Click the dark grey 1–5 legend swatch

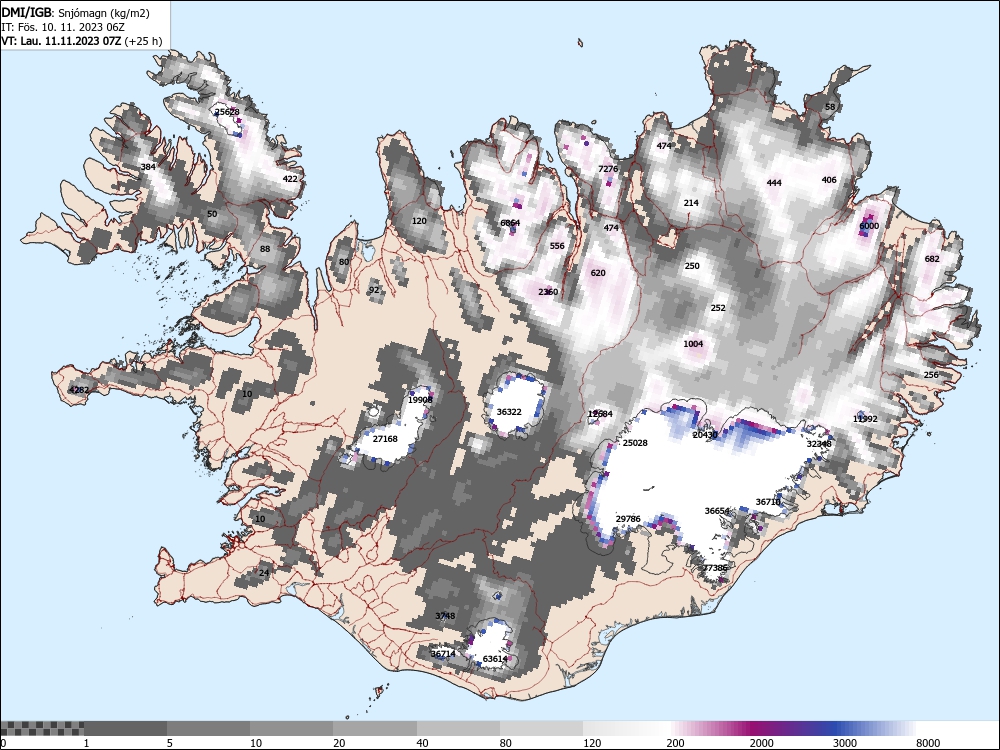pos(126,728)
